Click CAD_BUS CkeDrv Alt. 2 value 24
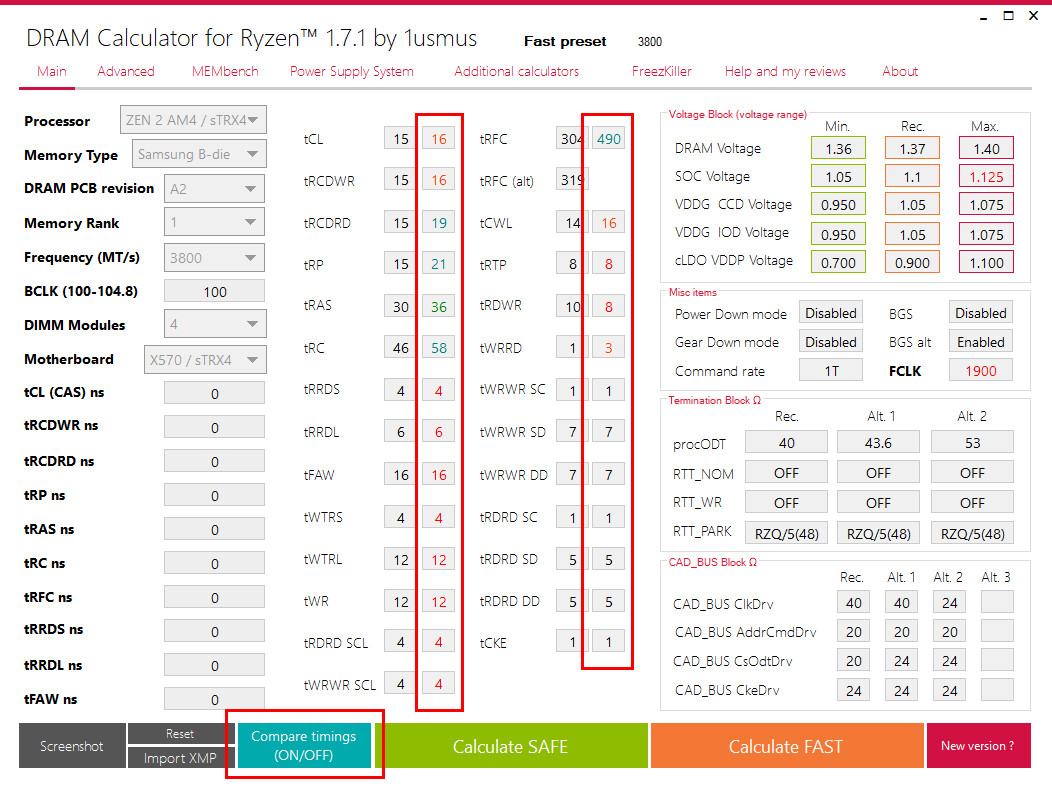Screen dimensions: 1052x790 point(949,691)
